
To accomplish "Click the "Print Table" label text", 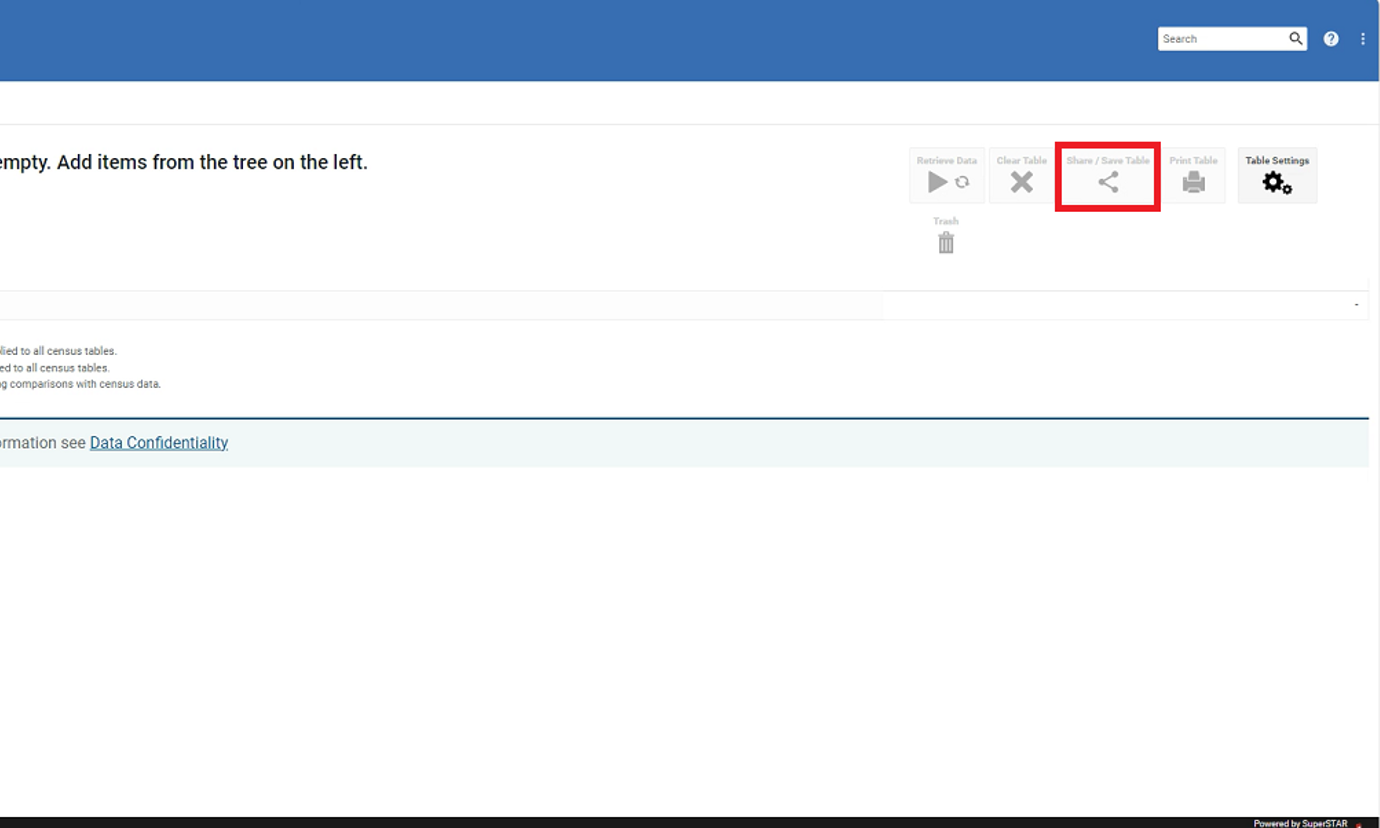I will click(1193, 161).
